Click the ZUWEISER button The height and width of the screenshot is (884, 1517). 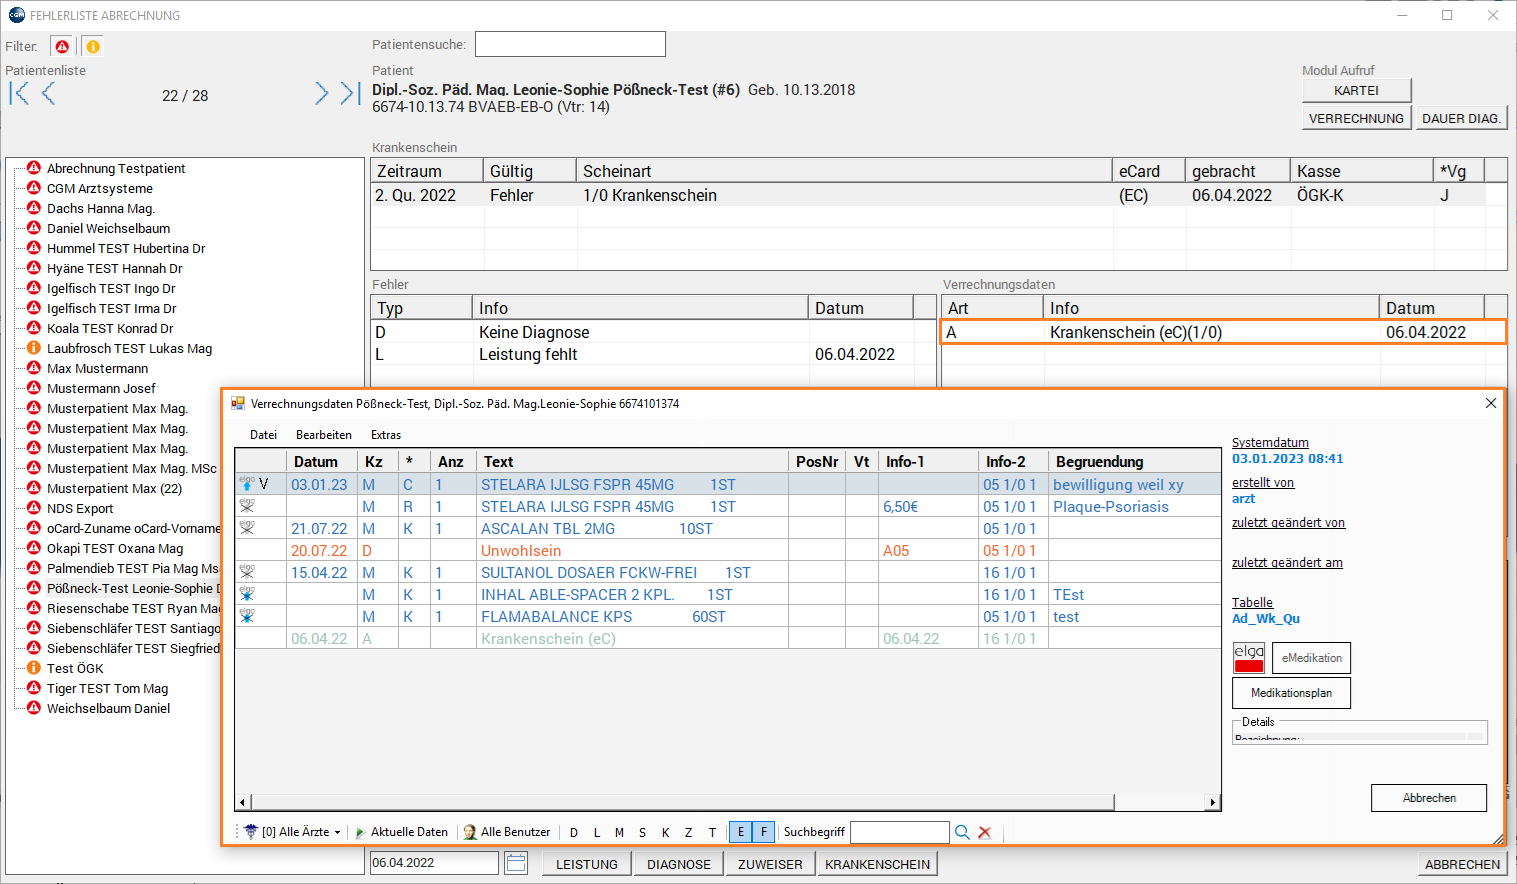770,864
